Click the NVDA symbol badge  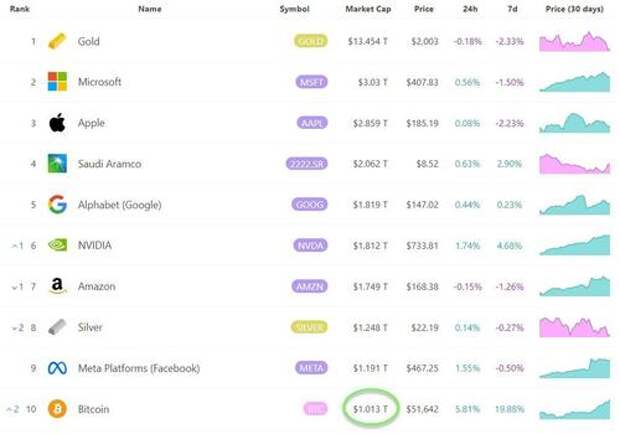tap(311, 246)
